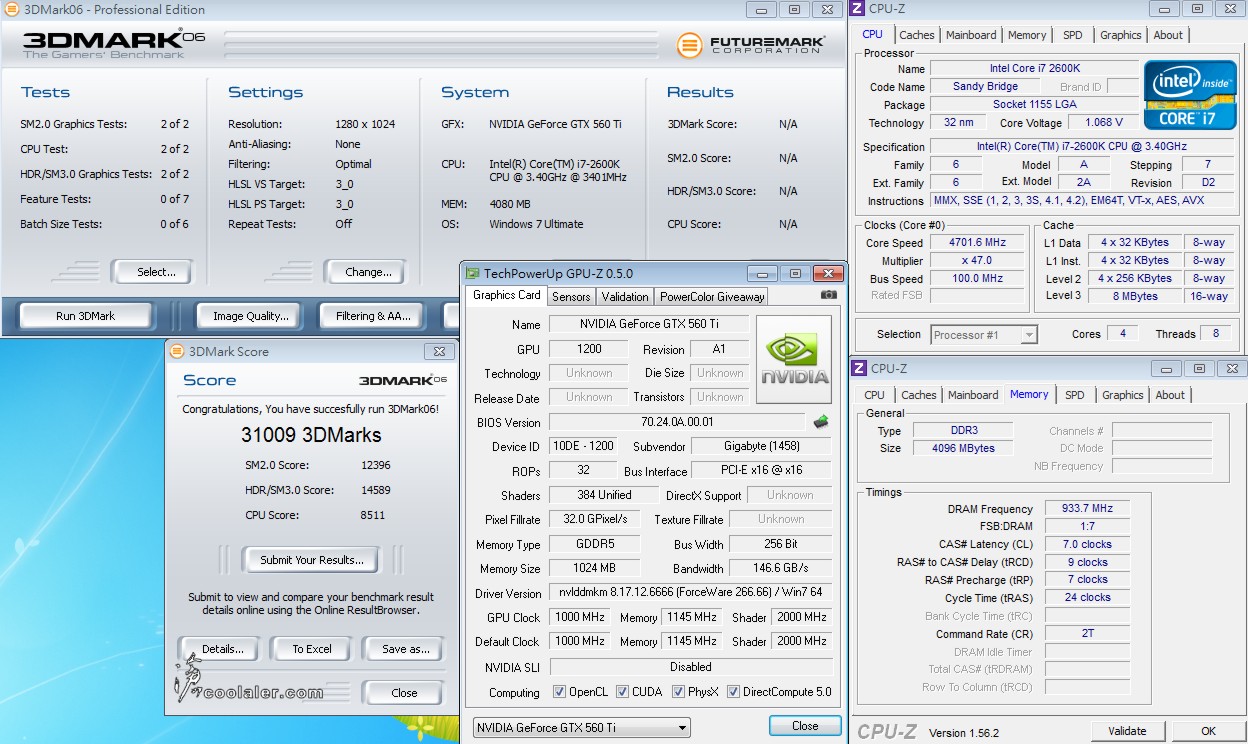Open the Processor #1 selection dropdown

click(x=984, y=335)
